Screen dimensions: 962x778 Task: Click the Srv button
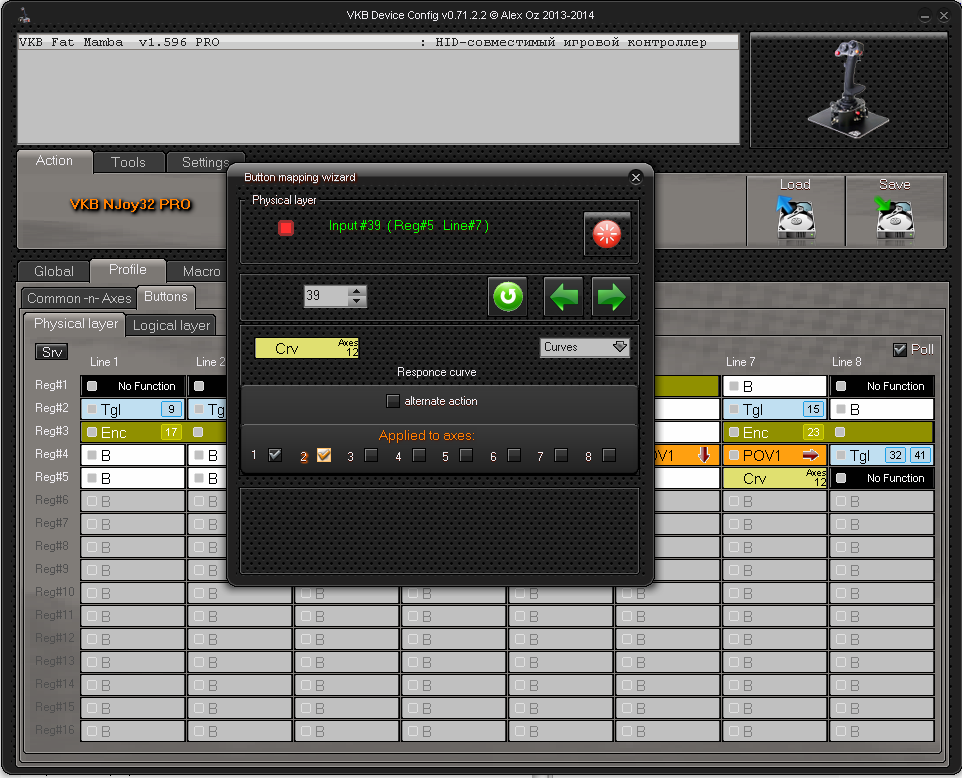pos(52,352)
